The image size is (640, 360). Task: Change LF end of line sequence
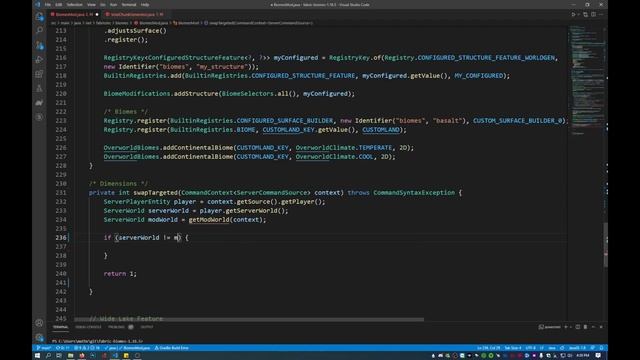(542, 348)
